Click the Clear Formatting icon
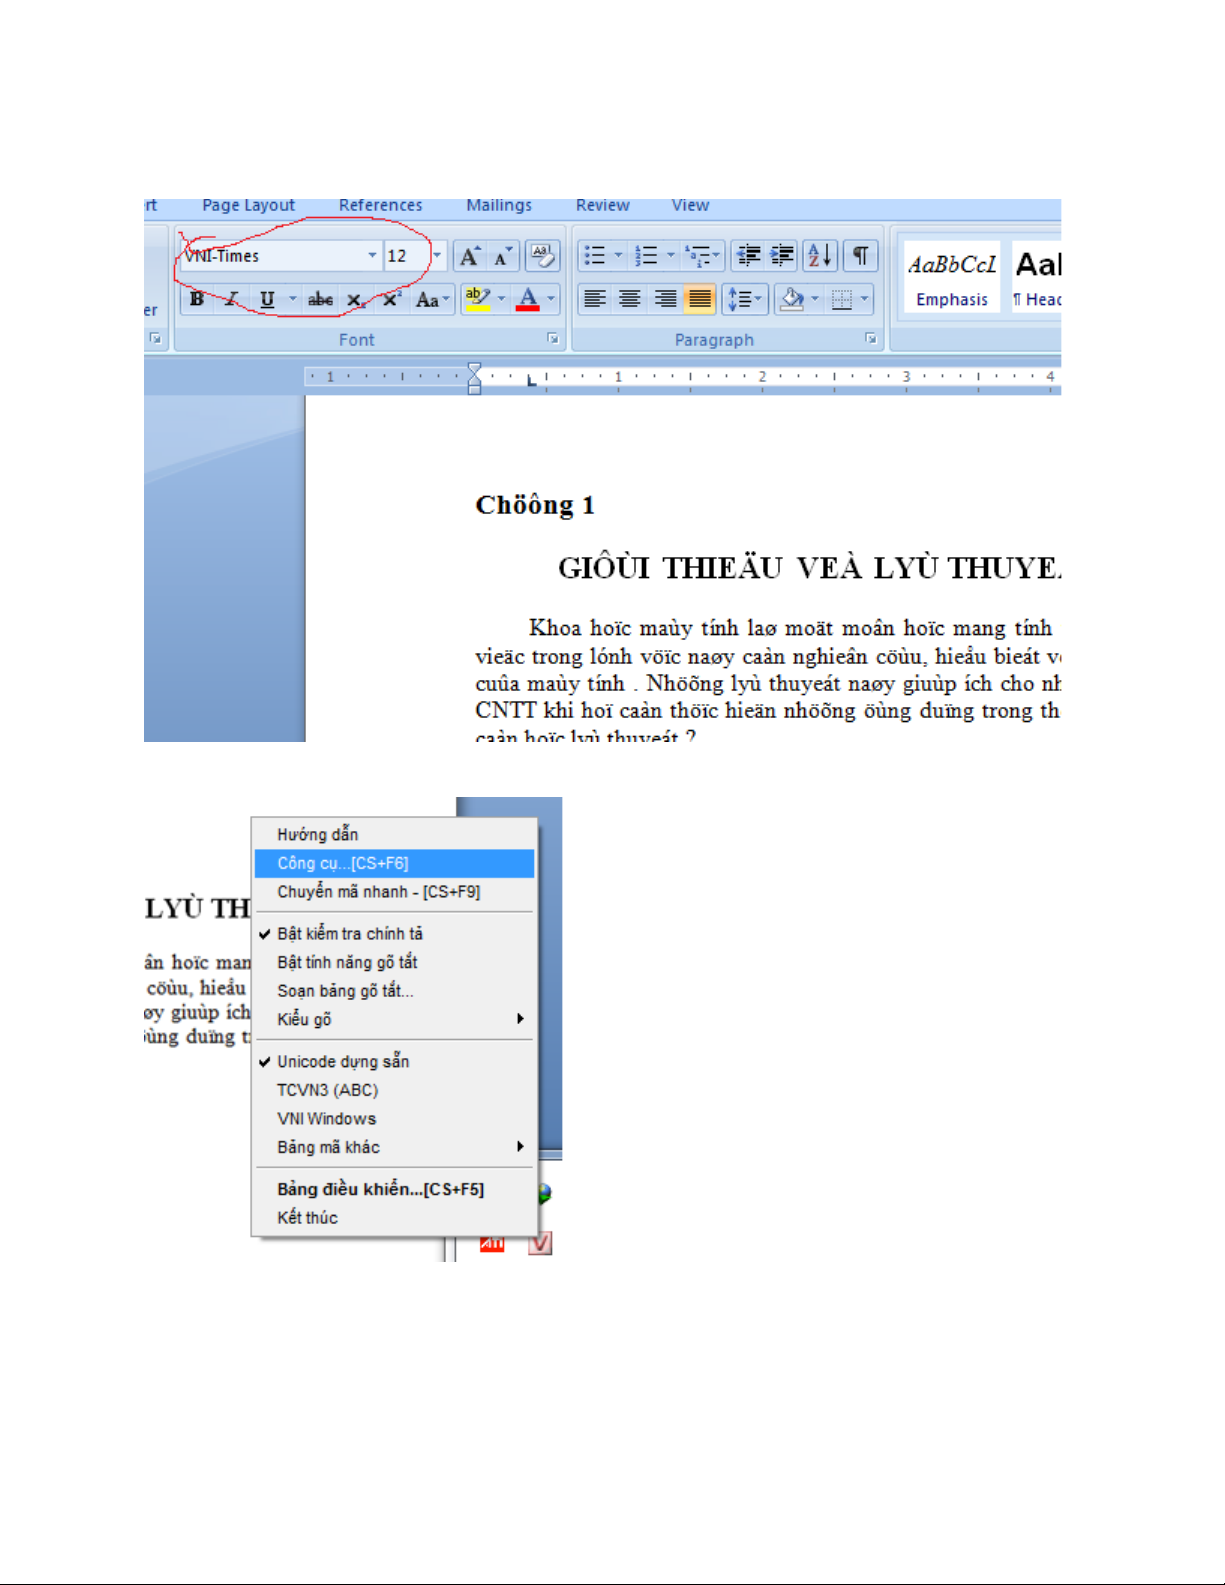The image size is (1225, 1585). point(542,256)
